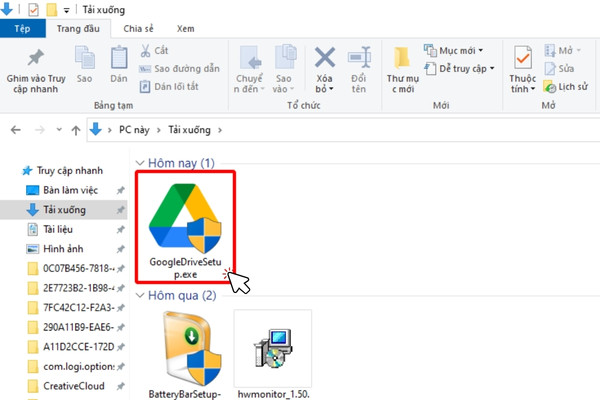Collapse the Hôm nay (1) group
The image size is (600, 400).
[x=140, y=163]
